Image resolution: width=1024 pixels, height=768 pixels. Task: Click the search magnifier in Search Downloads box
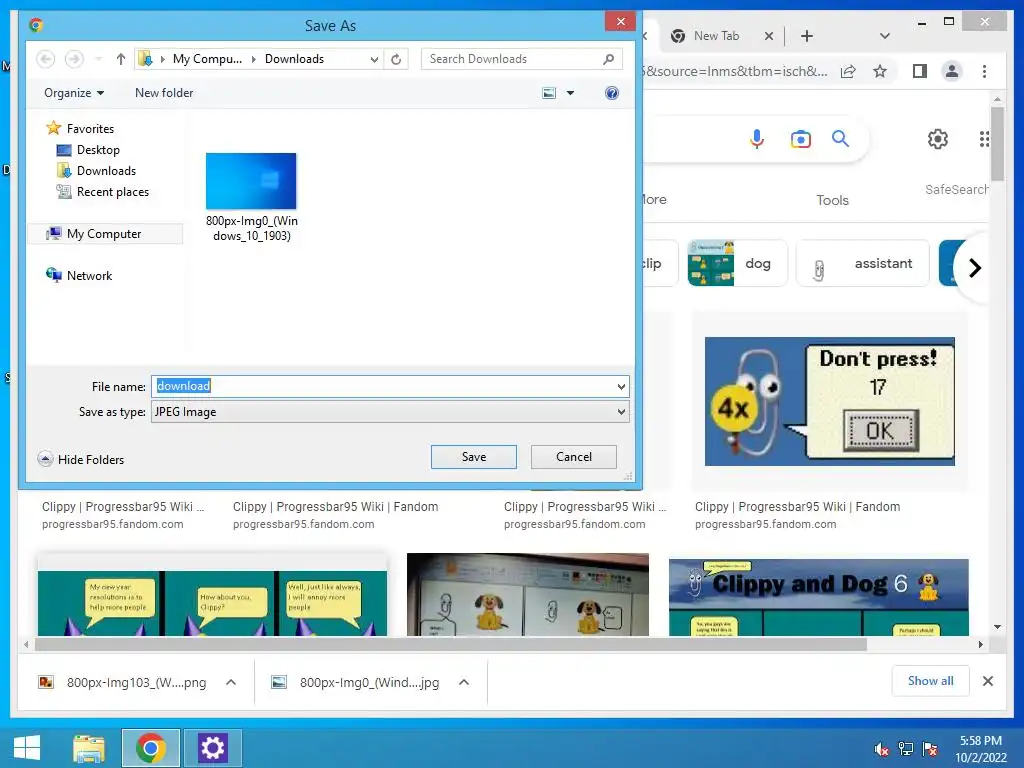coord(609,59)
